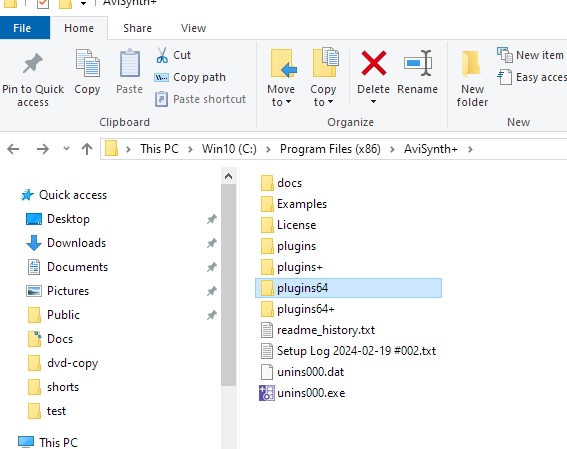Click the red Delete icon
567x449 pixels.
coord(374,63)
